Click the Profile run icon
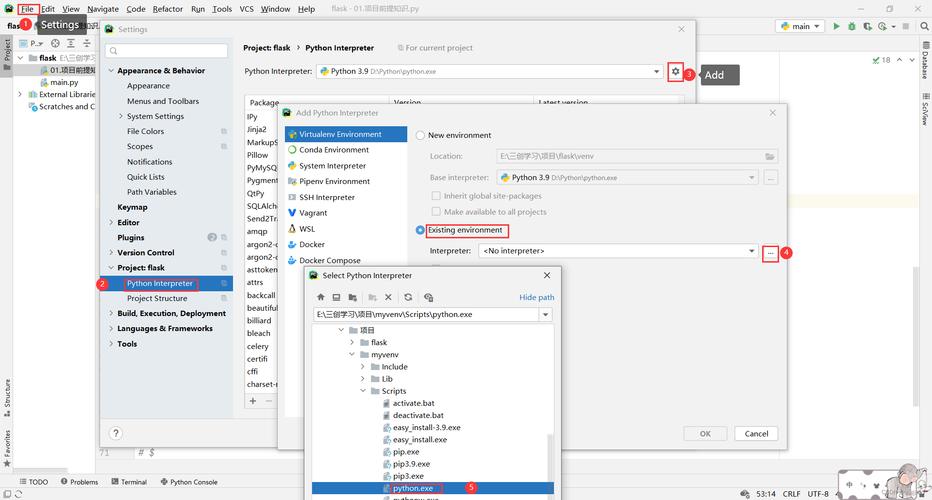932x500 pixels. pos(883,26)
